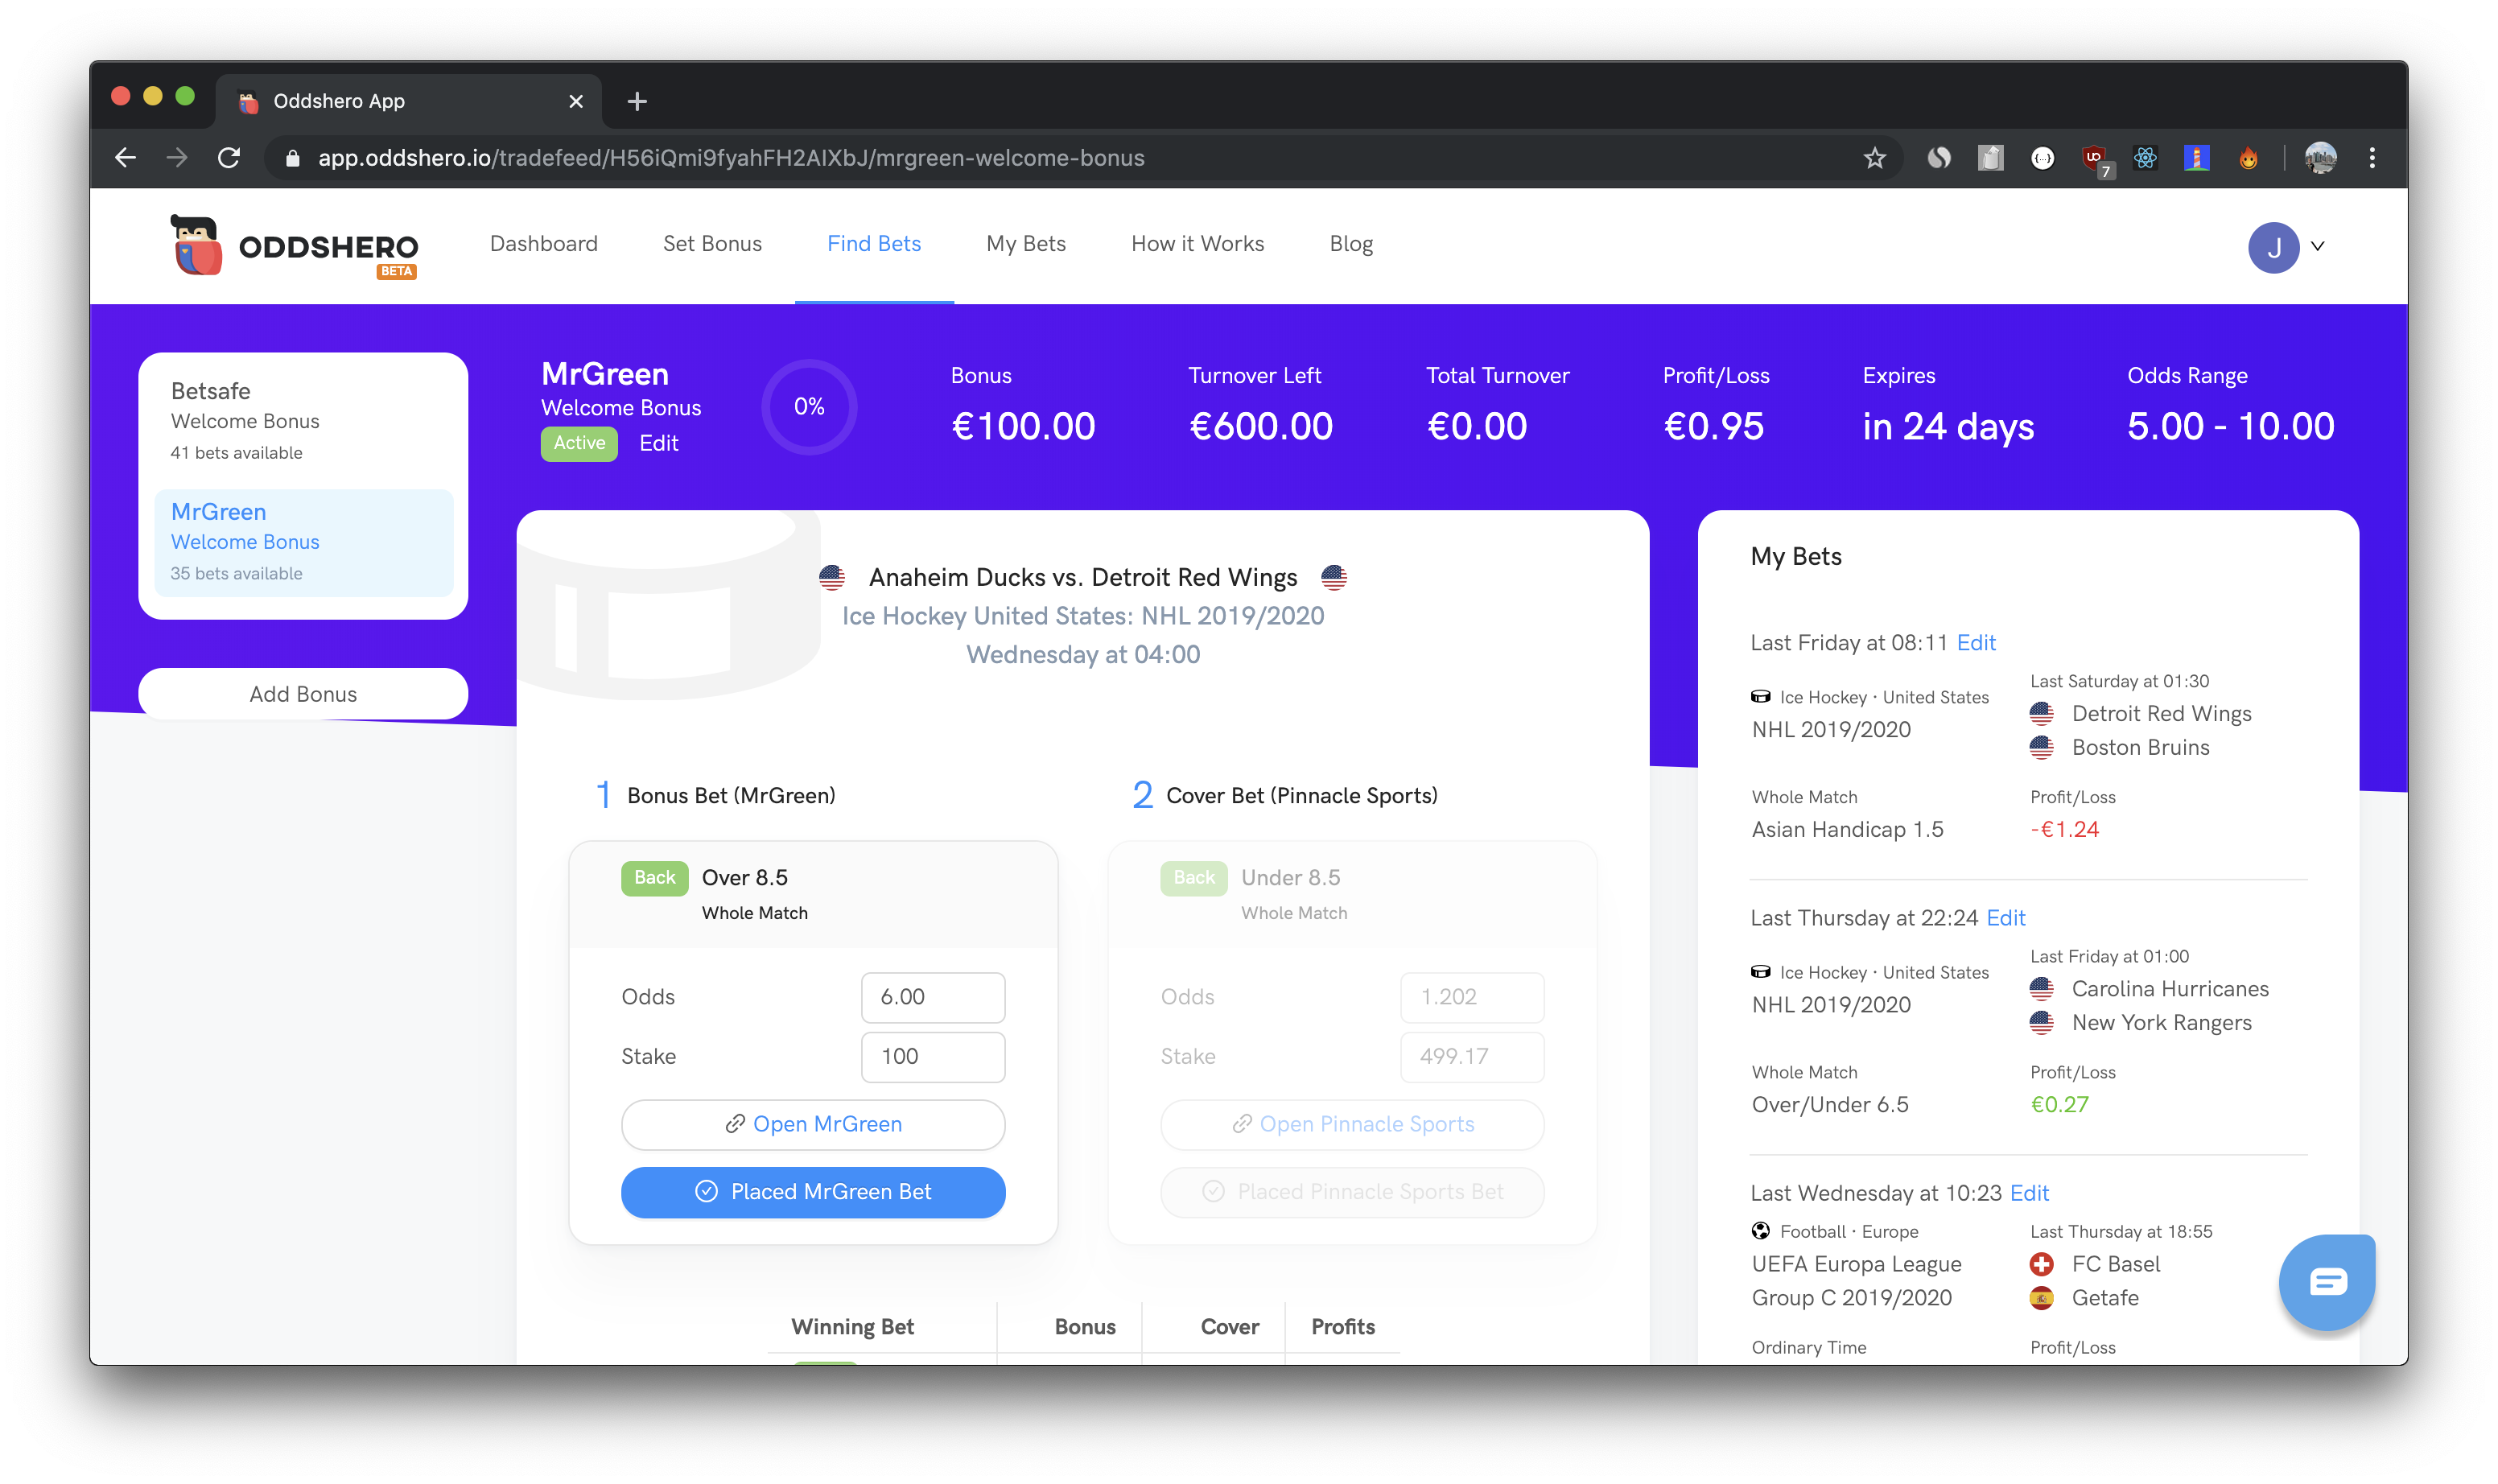Bookmark page with the star icon

coord(1874,158)
